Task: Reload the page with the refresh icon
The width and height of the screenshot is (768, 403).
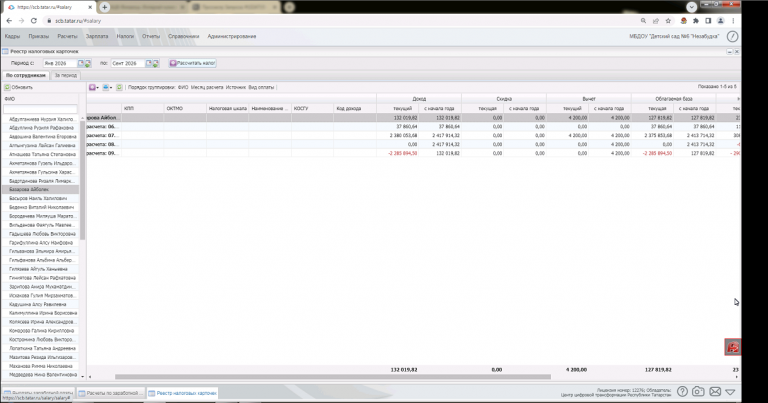Action: (x=34, y=21)
